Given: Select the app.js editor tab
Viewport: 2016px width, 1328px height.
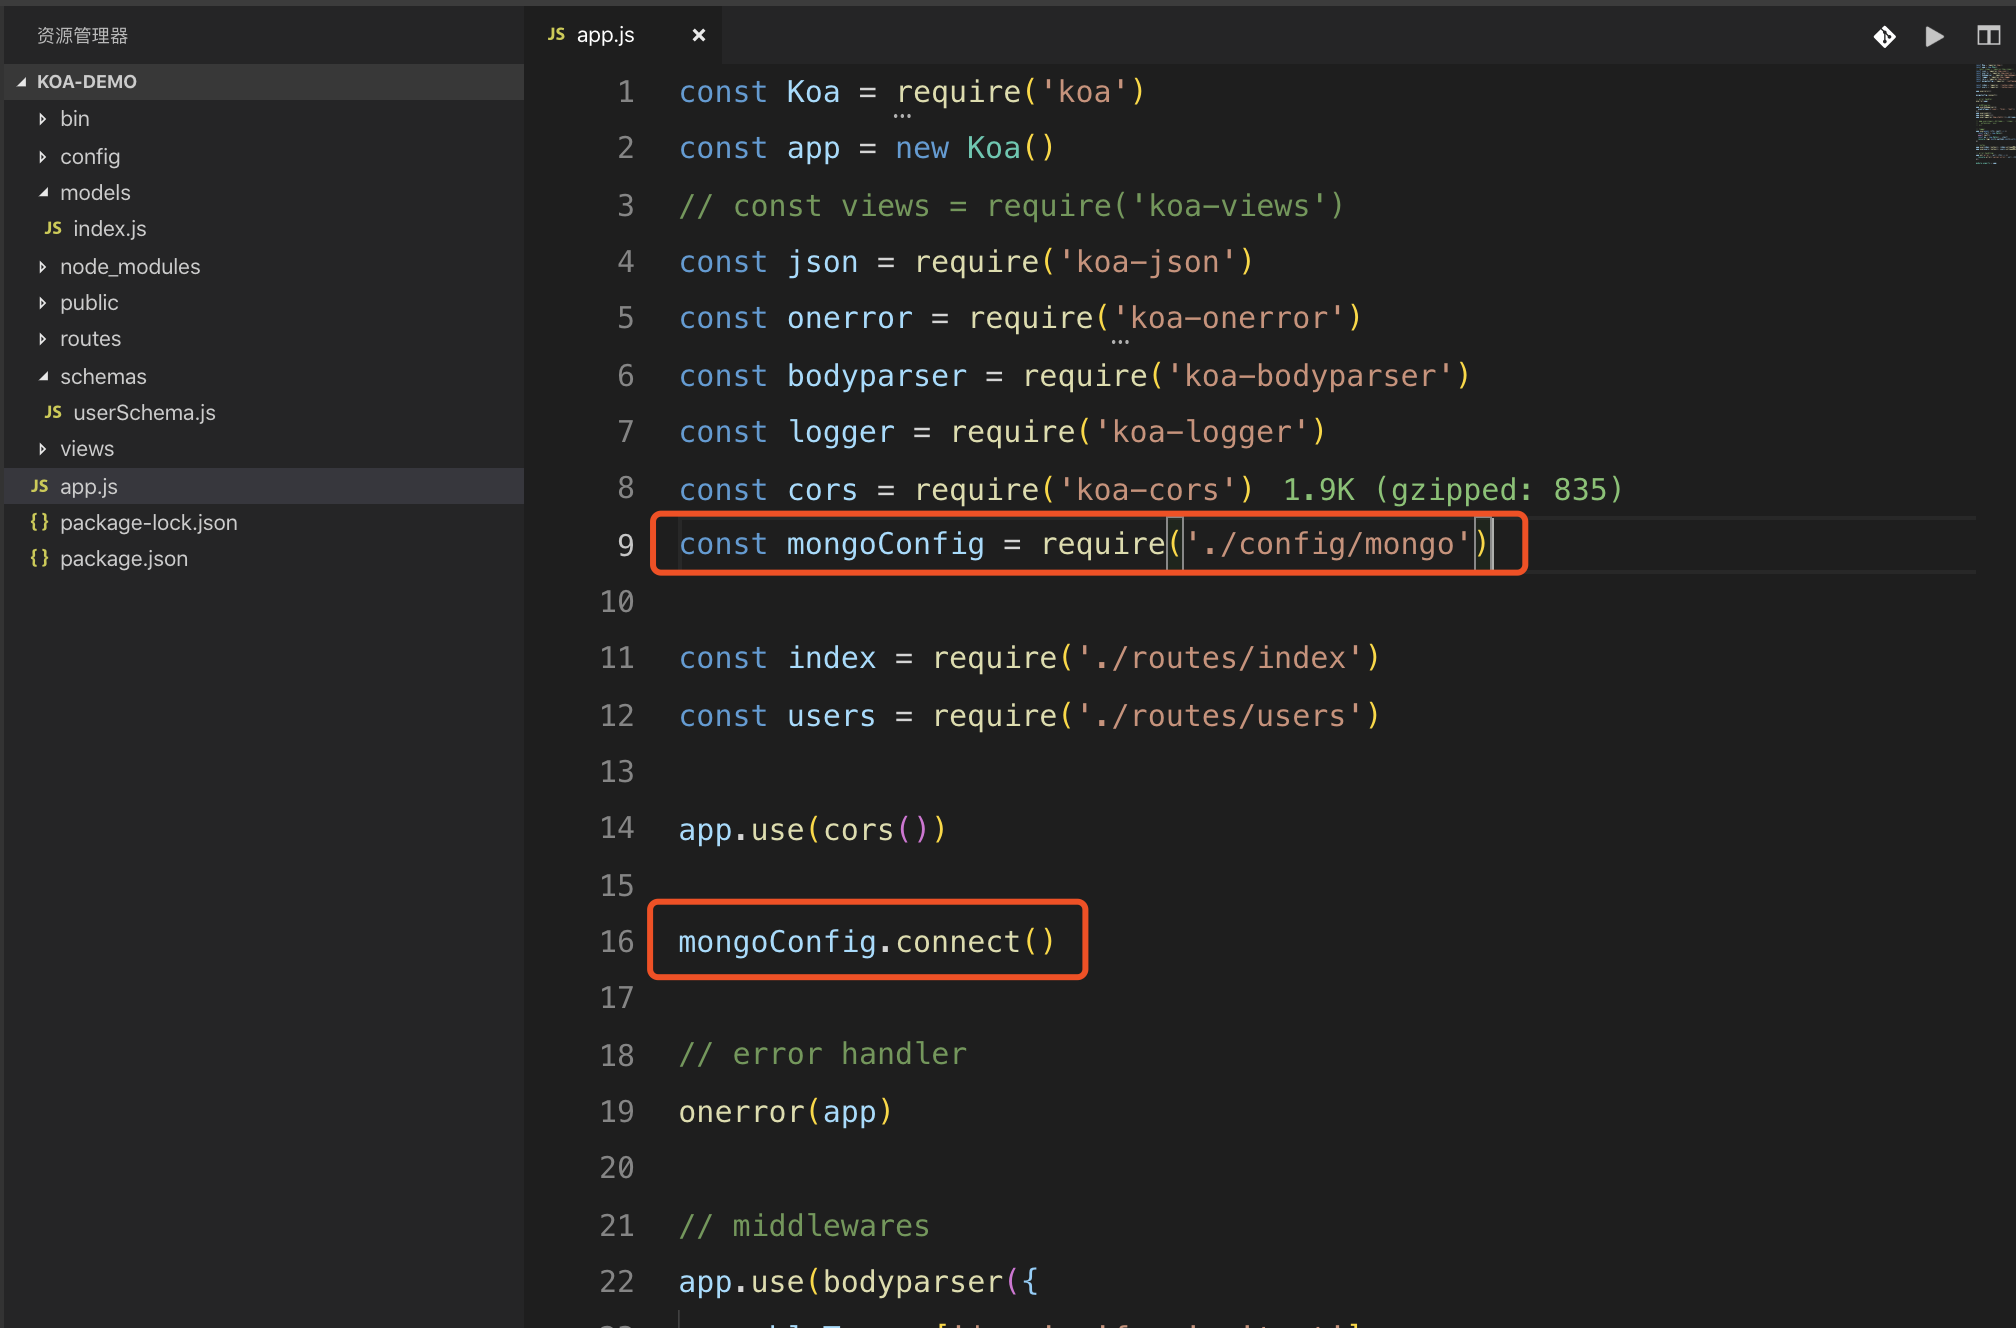Looking at the screenshot, I should coord(605,35).
